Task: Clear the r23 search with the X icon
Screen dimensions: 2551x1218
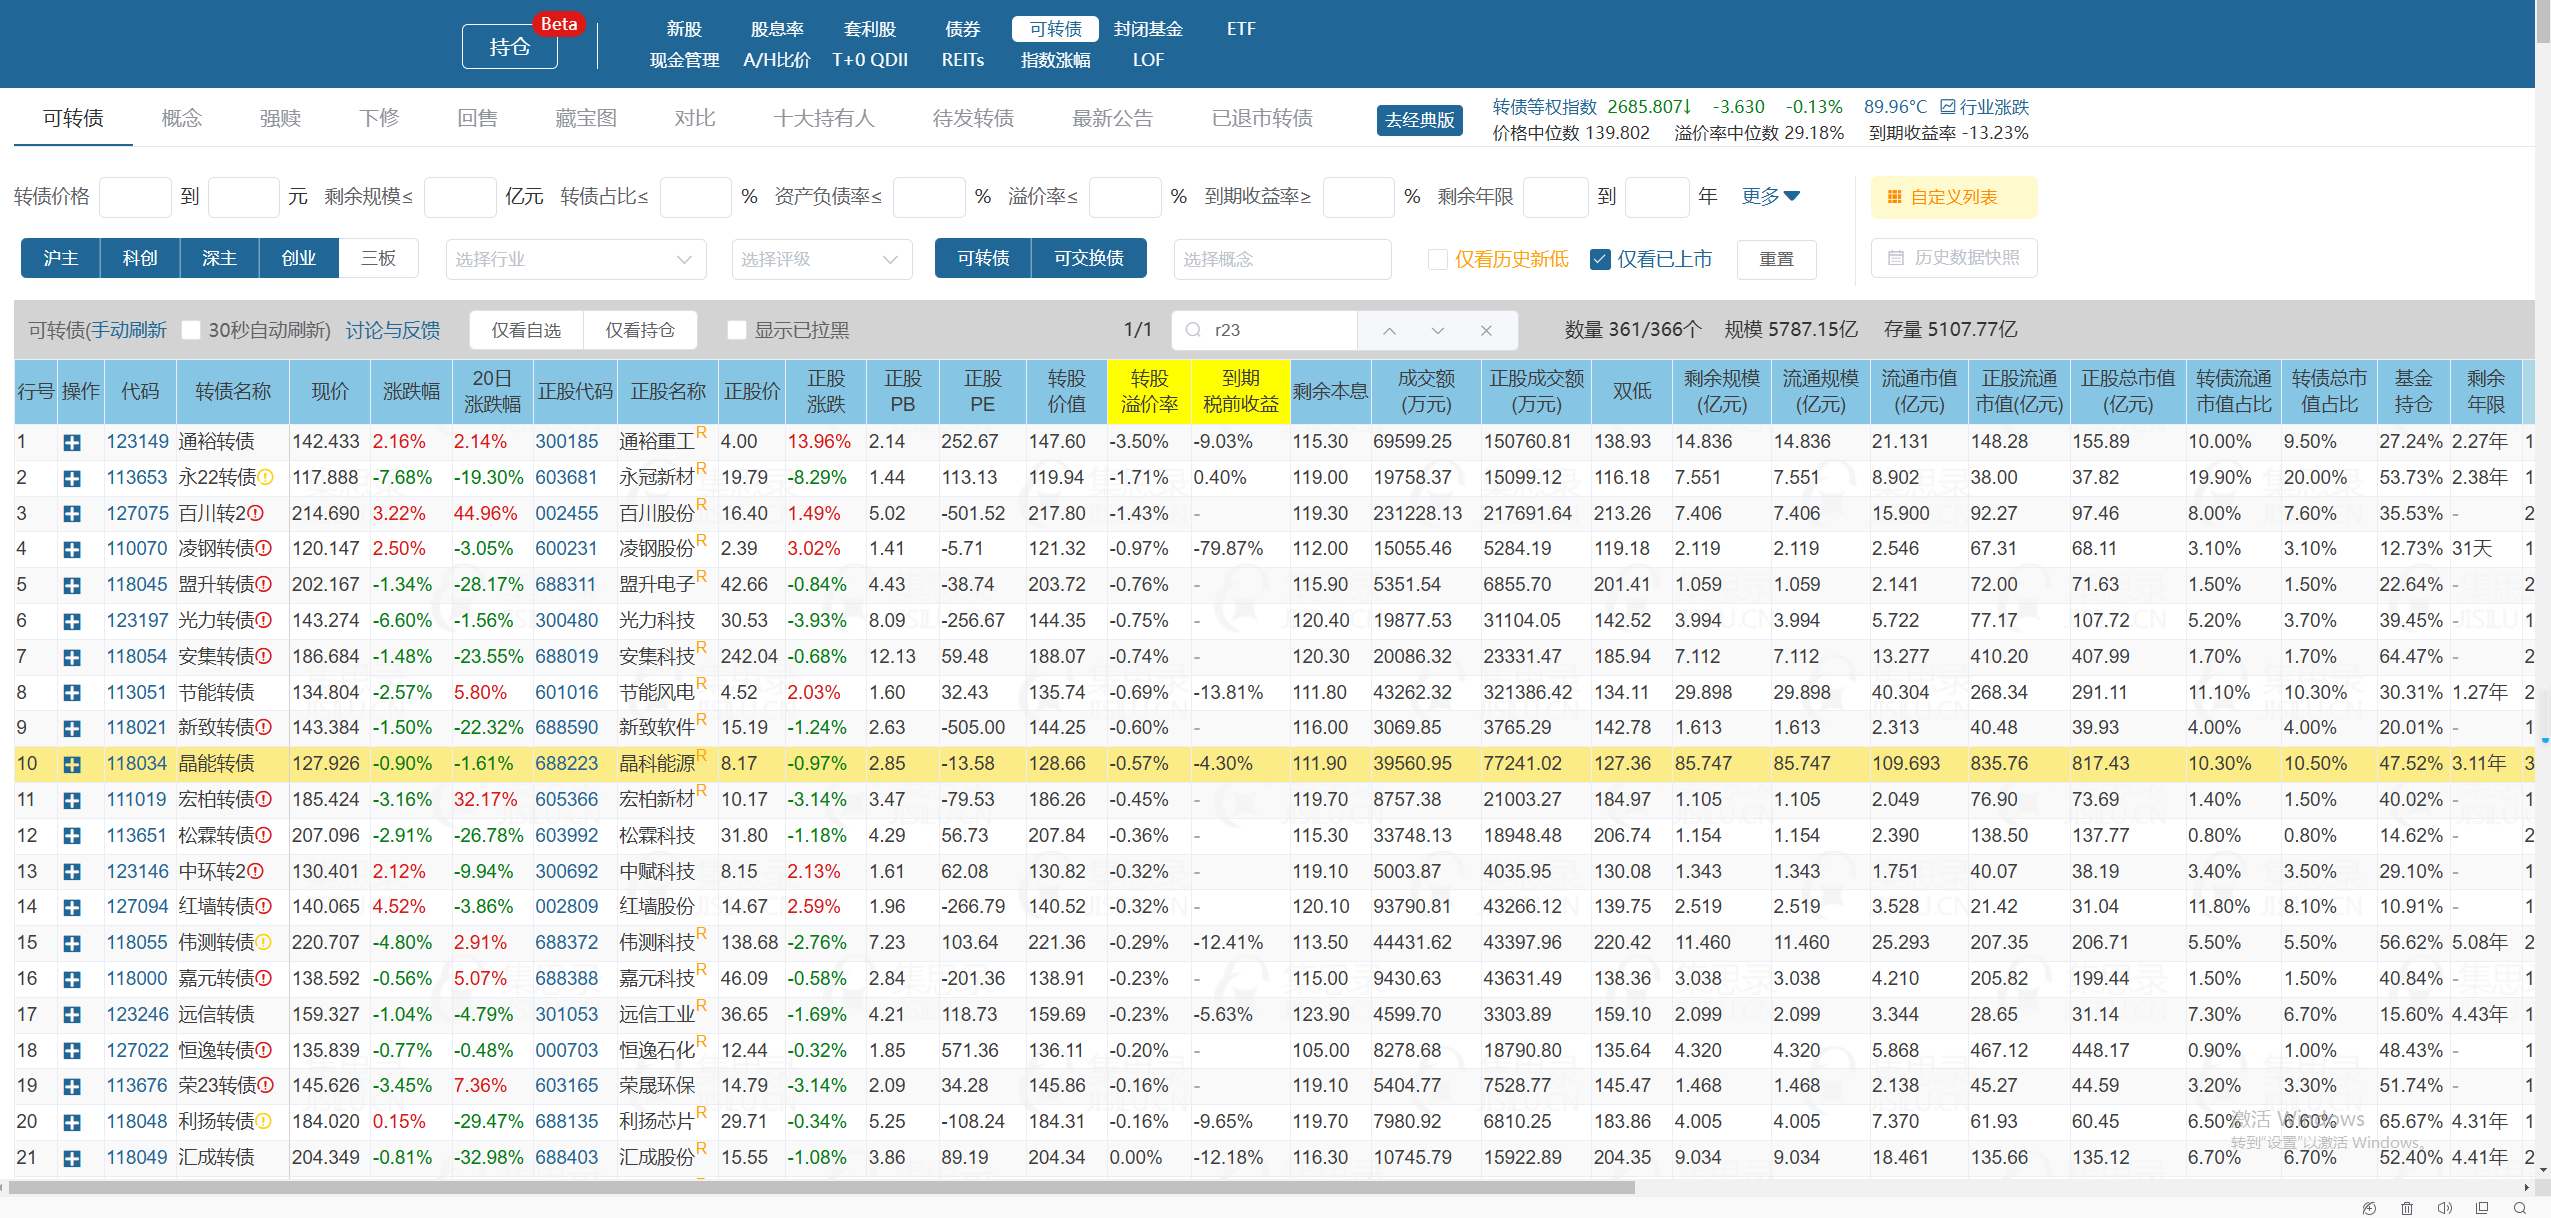Action: click(1486, 330)
